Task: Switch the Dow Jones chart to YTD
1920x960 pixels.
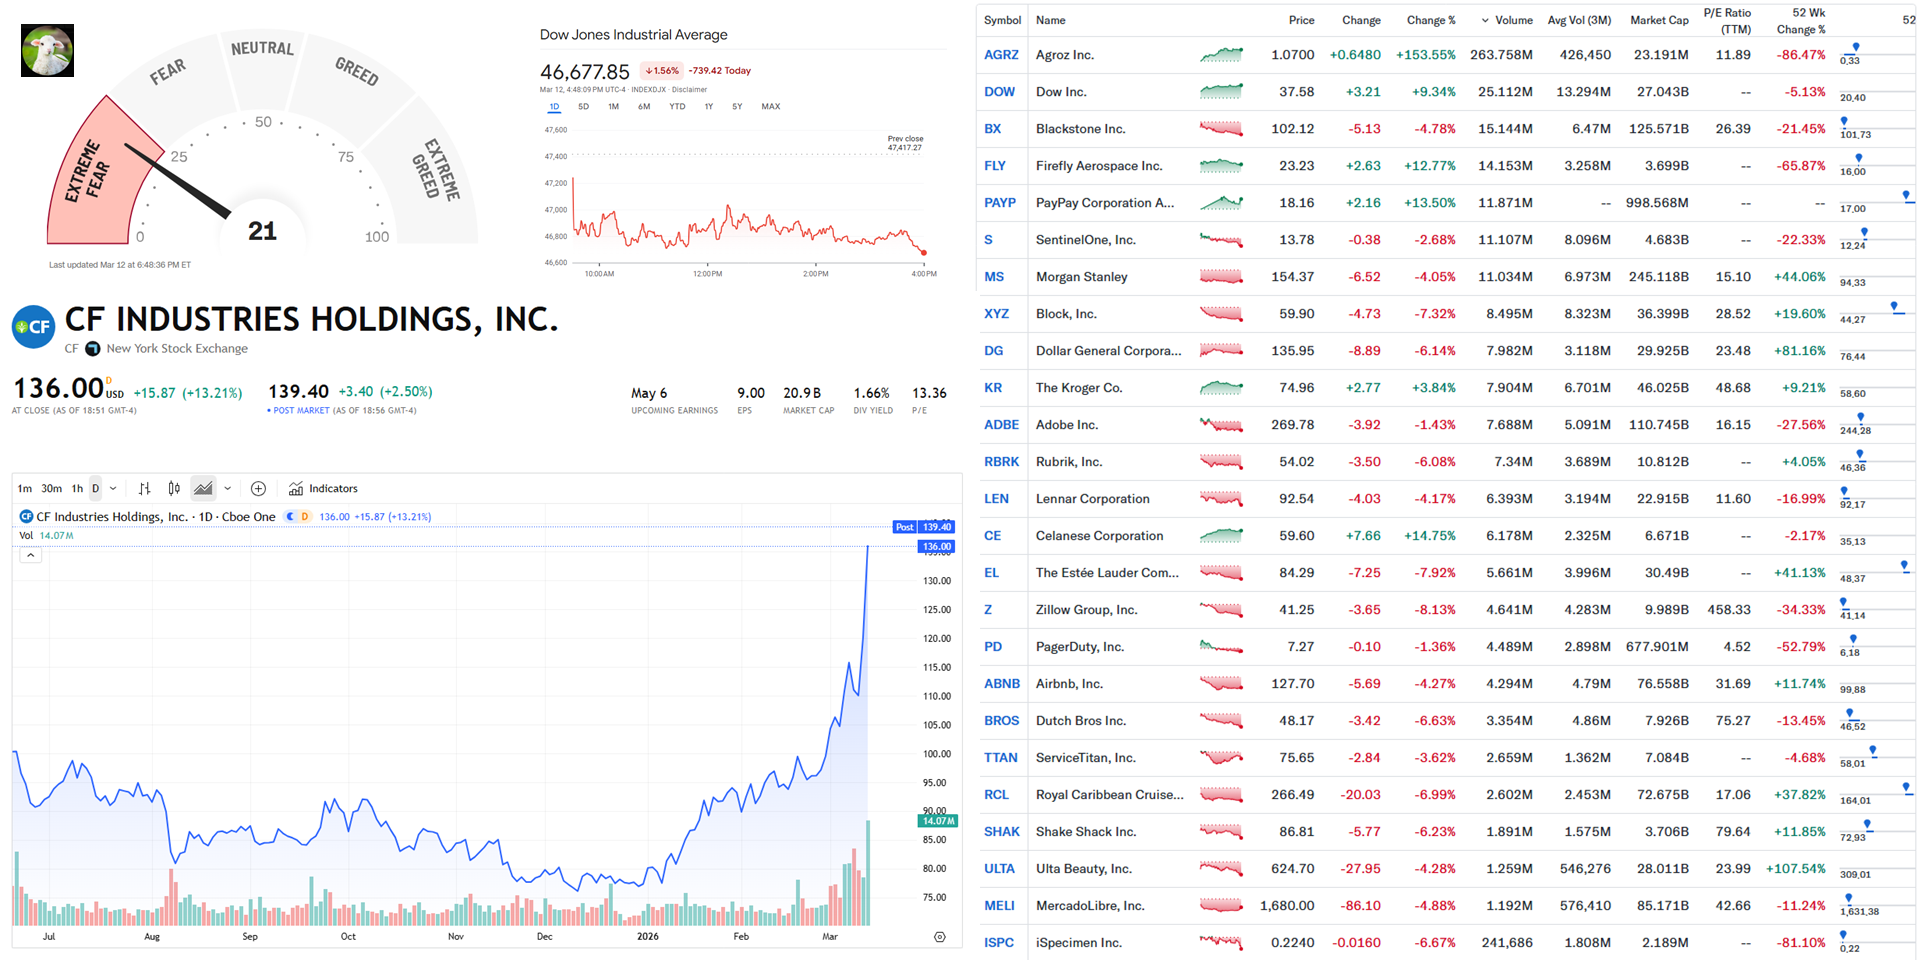Action: (x=677, y=106)
